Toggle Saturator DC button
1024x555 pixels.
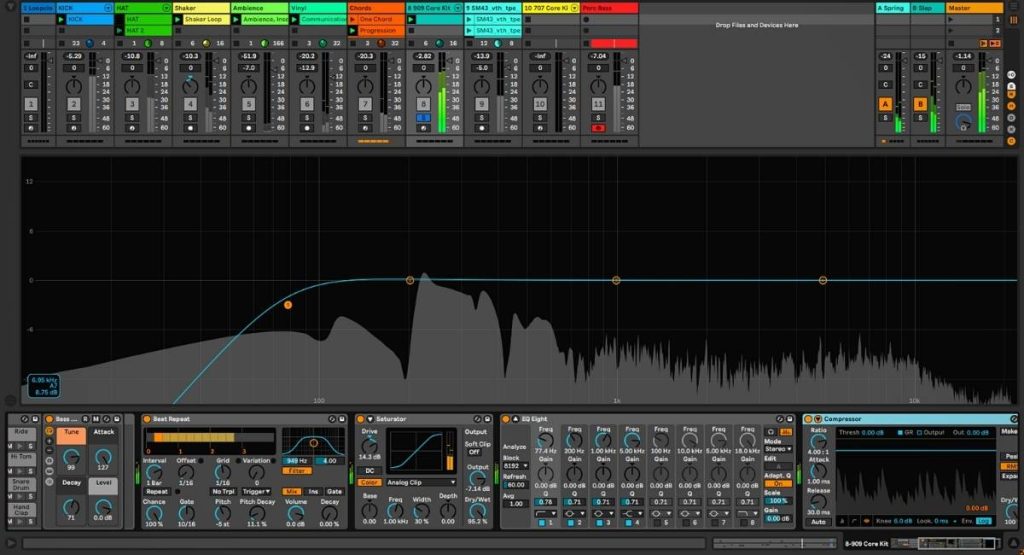pyautogui.click(x=370, y=471)
